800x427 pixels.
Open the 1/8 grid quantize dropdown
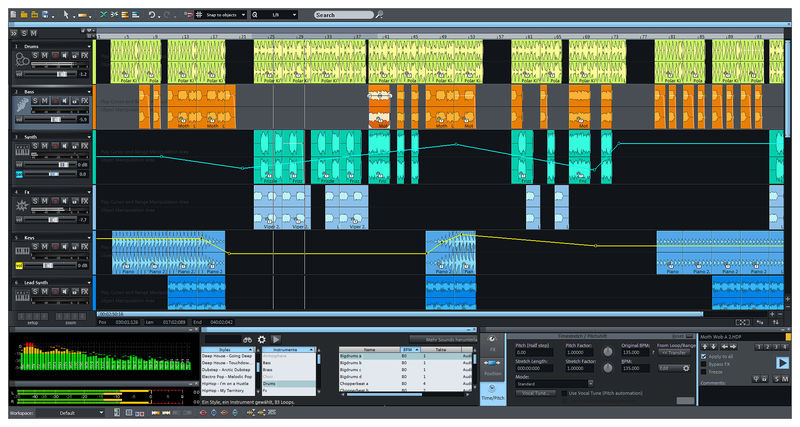[x=274, y=15]
